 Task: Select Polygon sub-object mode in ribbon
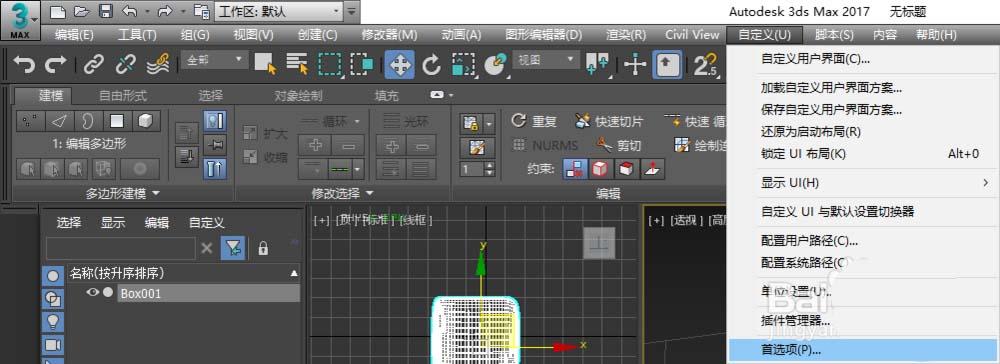pos(117,120)
